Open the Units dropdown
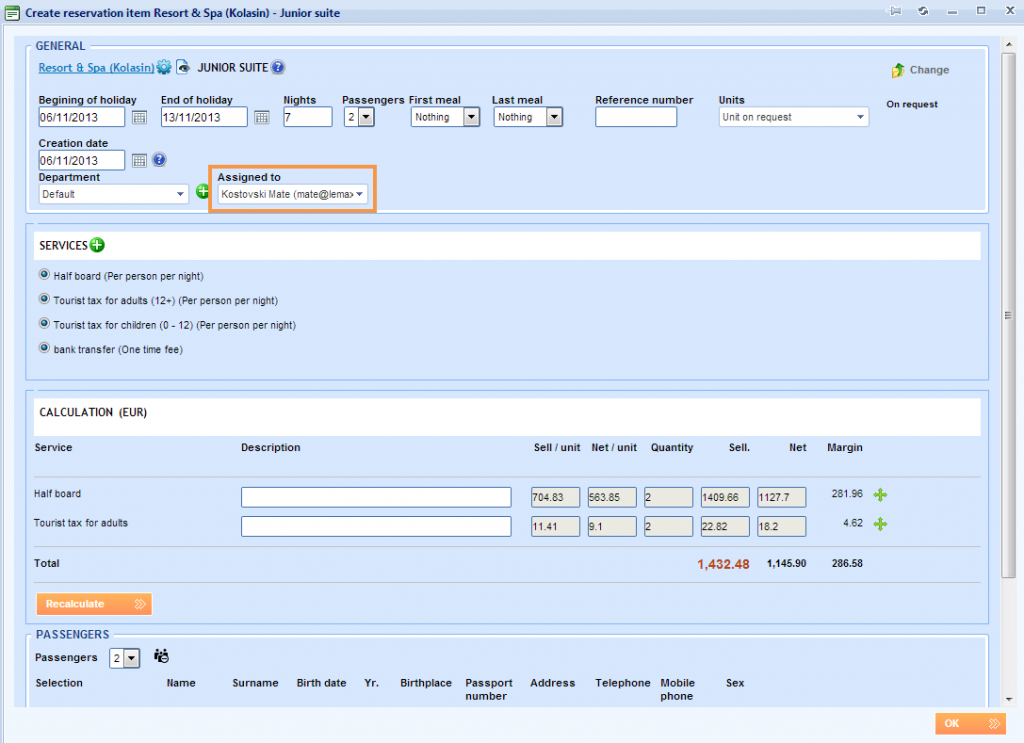Image resolution: width=1024 pixels, height=743 pixels. tap(860, 117)
